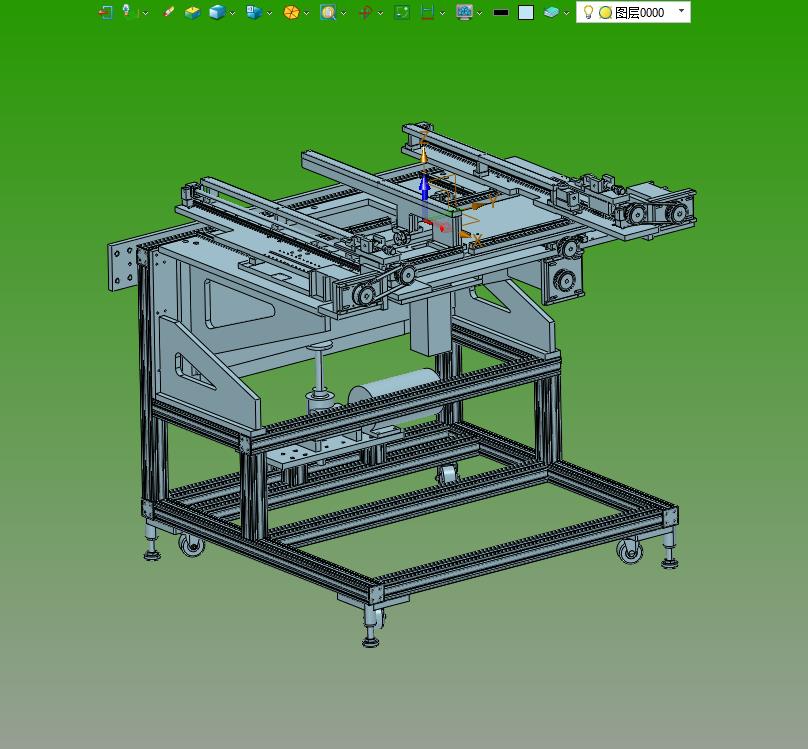Expand the zoom options dropdown
The width and height of the screenshot is (808, 749).
click(x=344, y=13)
